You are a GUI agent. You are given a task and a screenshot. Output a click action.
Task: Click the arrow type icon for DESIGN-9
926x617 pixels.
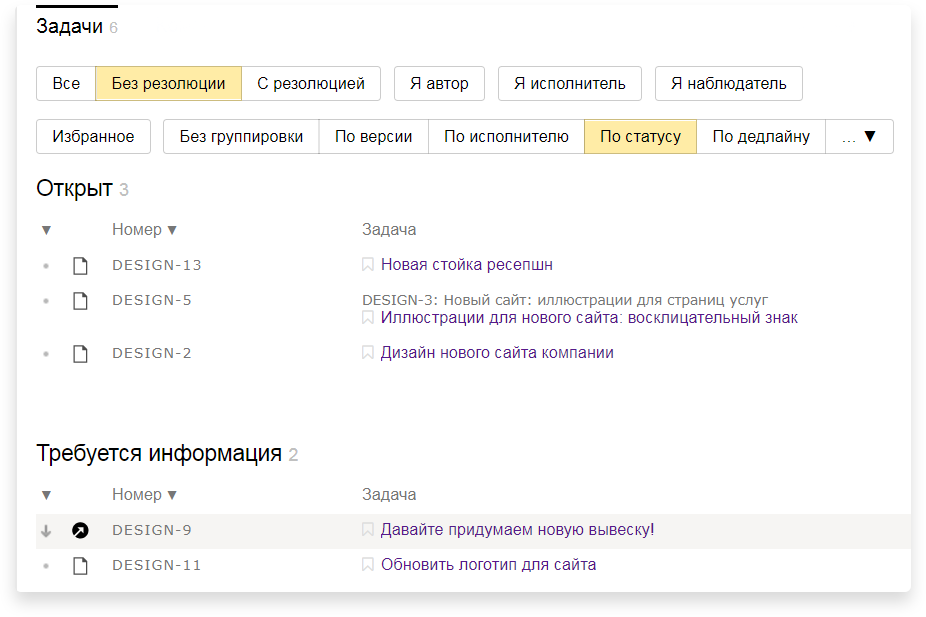(80, 530)
